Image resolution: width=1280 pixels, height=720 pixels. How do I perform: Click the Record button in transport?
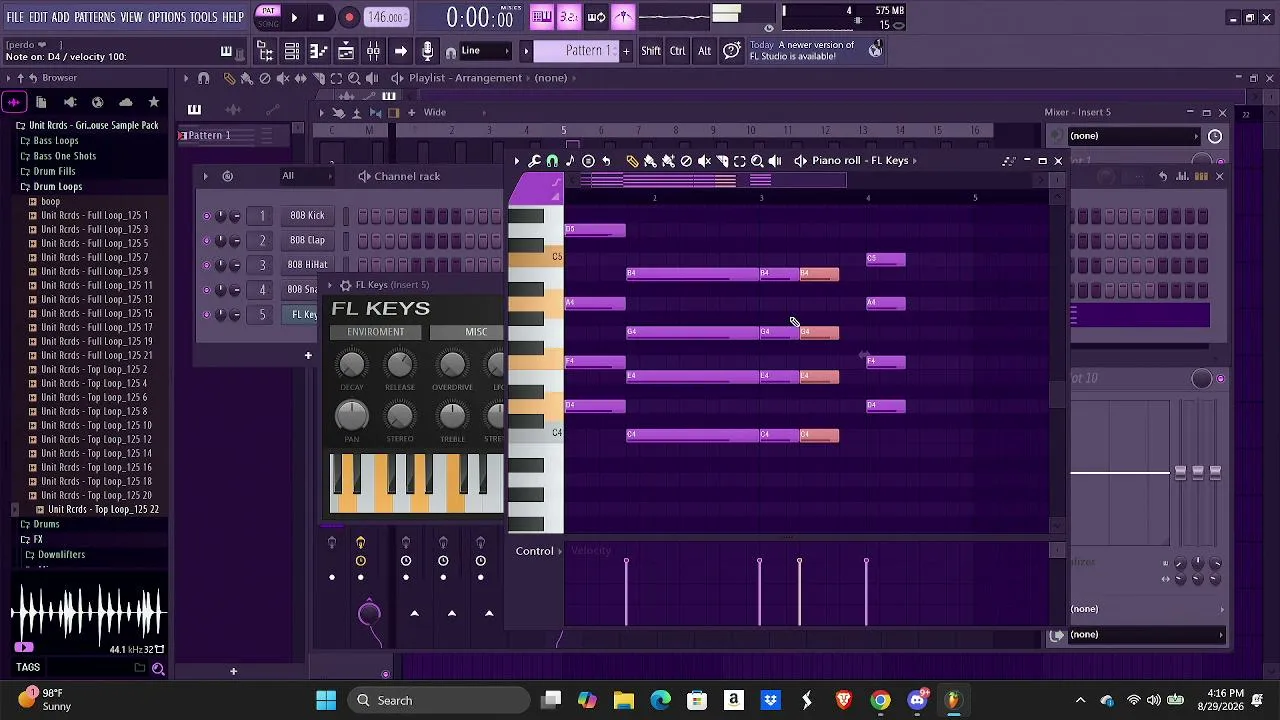[349, 17]
